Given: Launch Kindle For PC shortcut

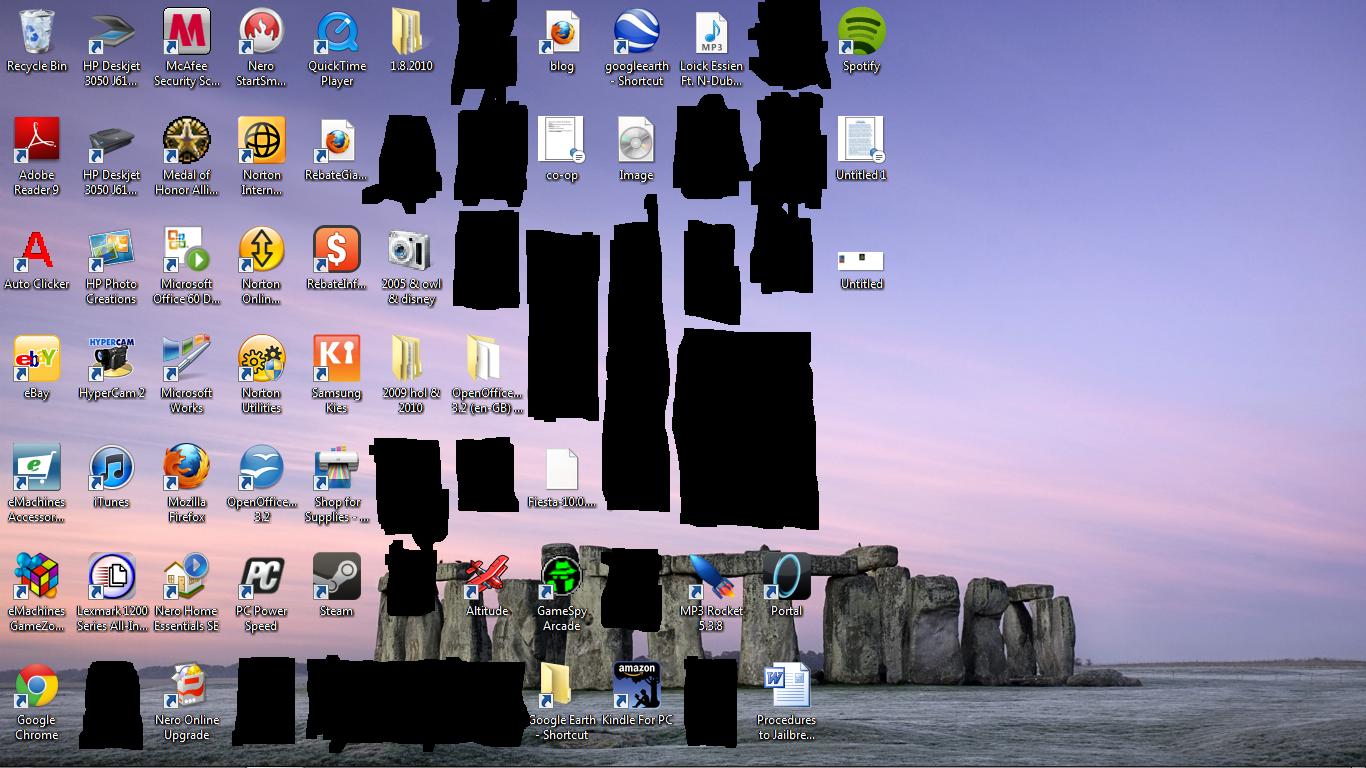Looking at the screenshot, I should 637,686.
